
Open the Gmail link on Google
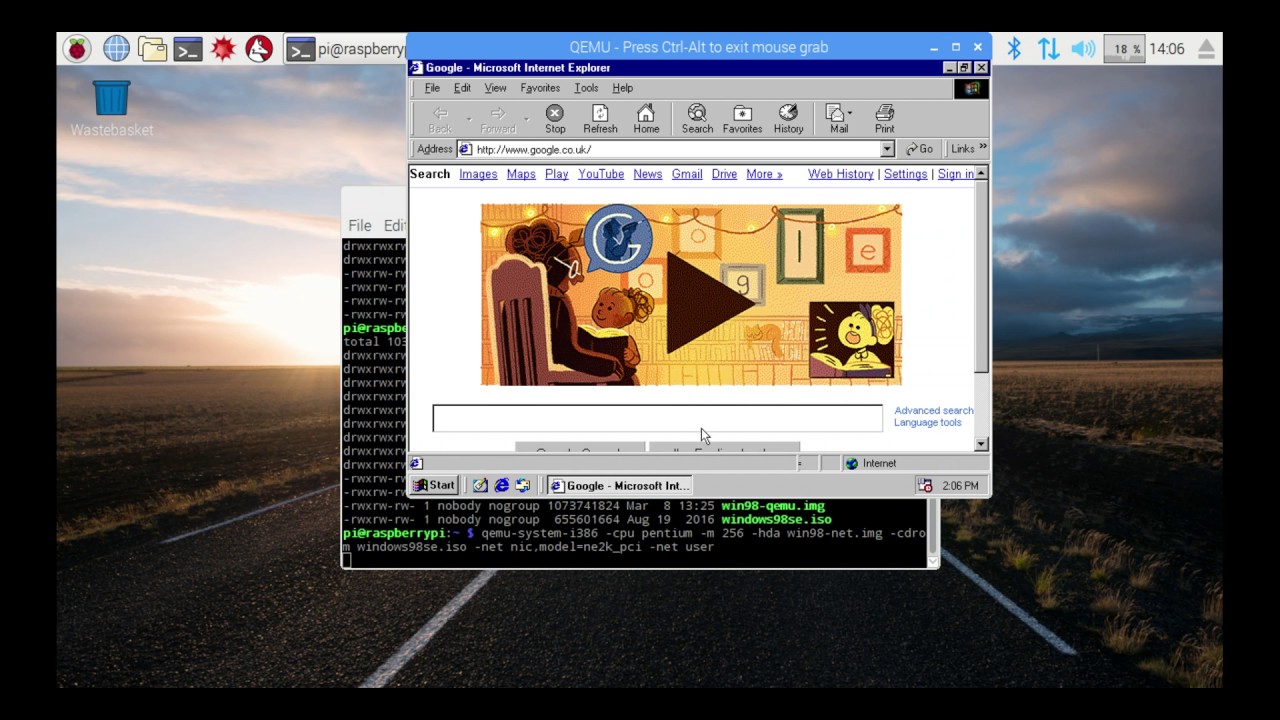coord(687,174)
